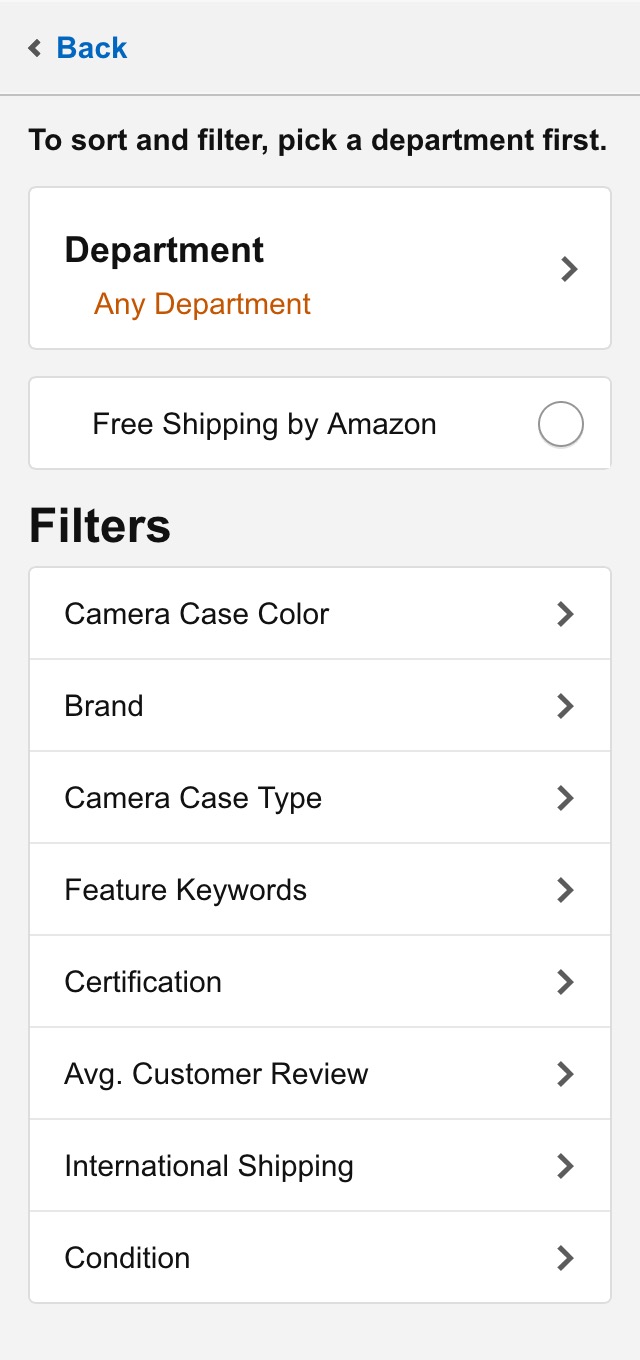The width and height of the screenshot is (640, 1360).
Task: Expand the Feature Keywords filter
Action: click(x=320, y=889)
